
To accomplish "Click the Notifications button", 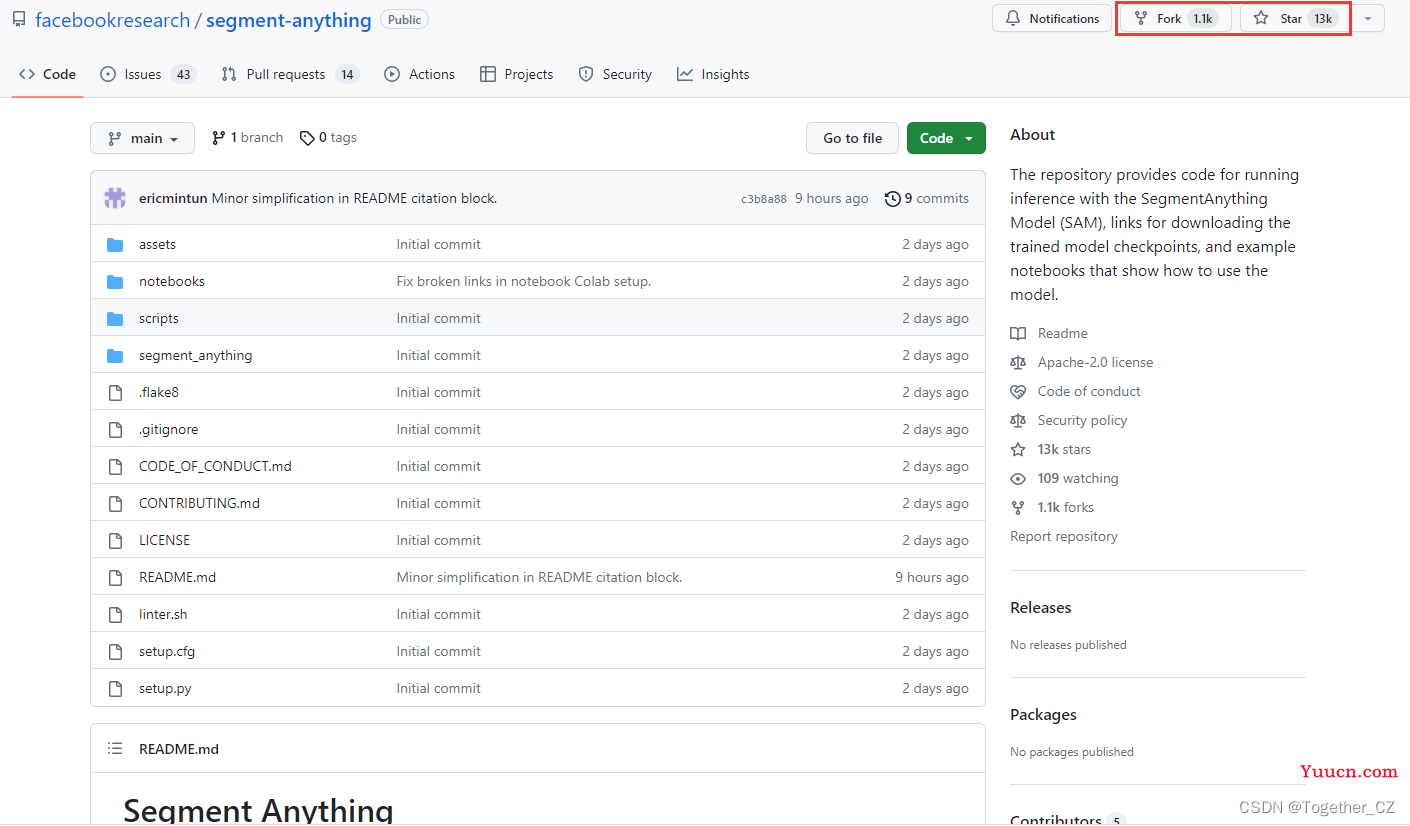I will pyautogui.click(x=1052, y=19).
